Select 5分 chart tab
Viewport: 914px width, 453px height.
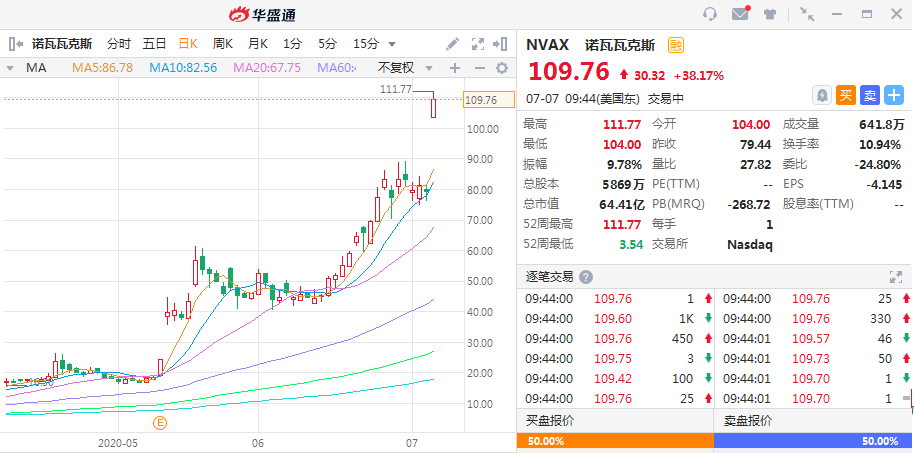point(328,44)
